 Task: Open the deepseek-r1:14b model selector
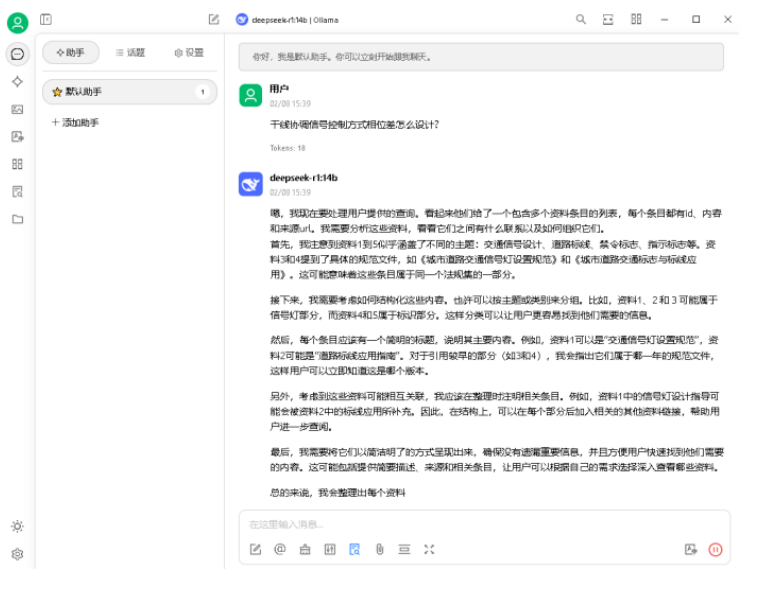287,20
